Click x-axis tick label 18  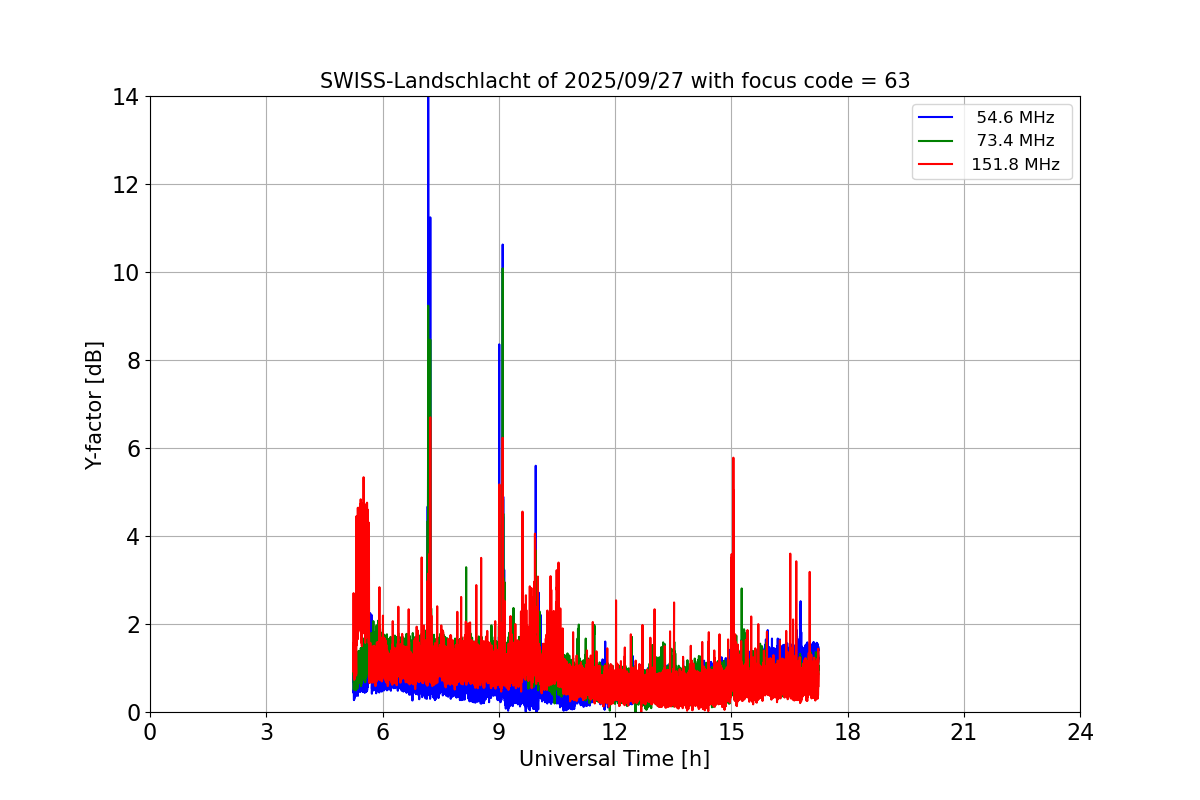click(848, 732)
